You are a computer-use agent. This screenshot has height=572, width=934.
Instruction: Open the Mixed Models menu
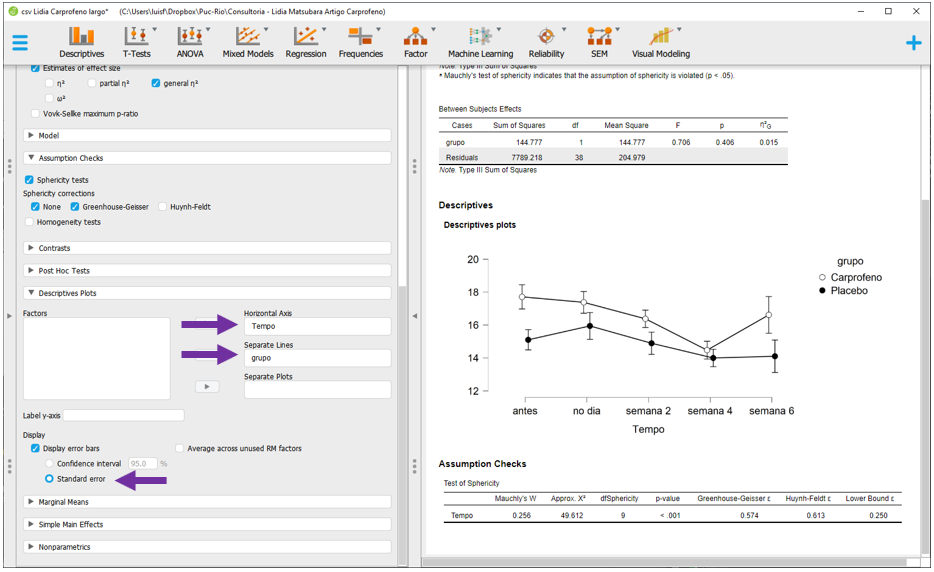click(248, 41)
